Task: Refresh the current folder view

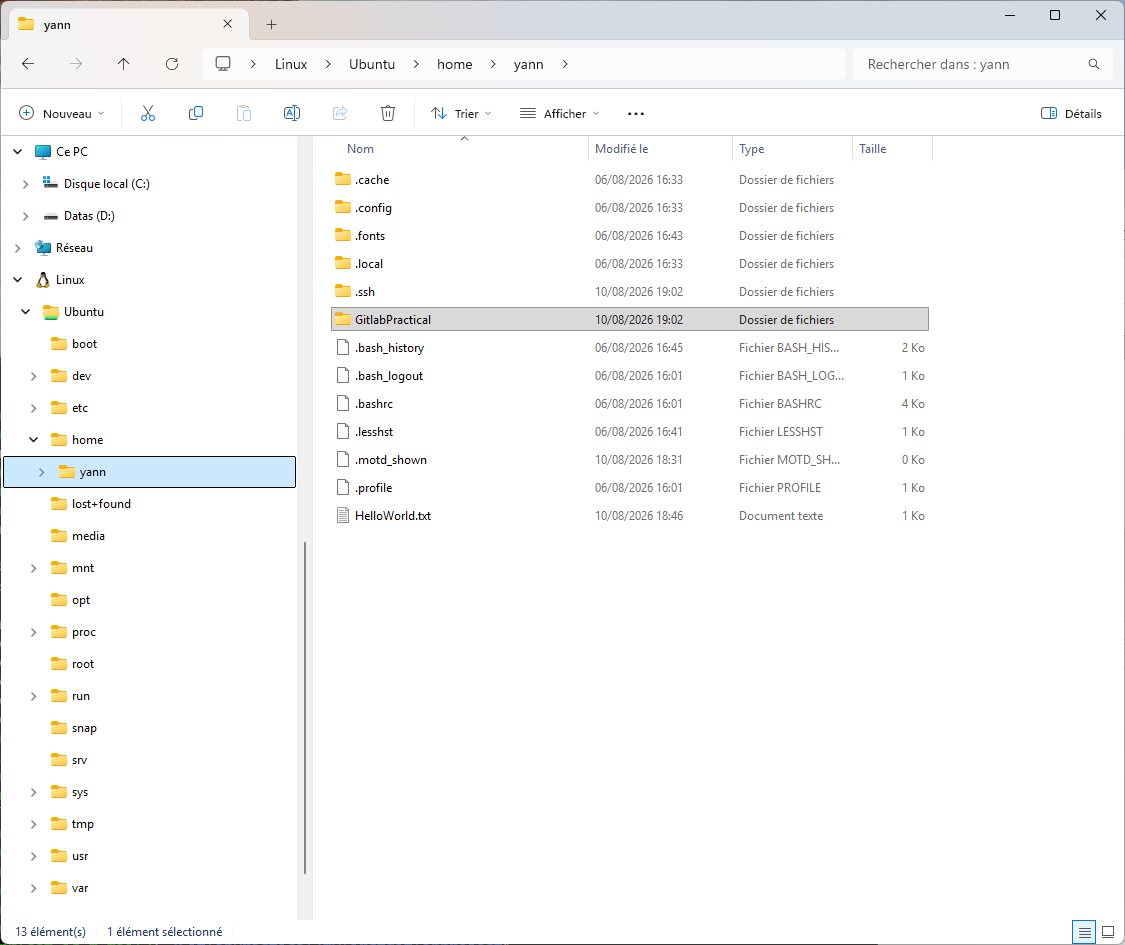Action: 172,64
